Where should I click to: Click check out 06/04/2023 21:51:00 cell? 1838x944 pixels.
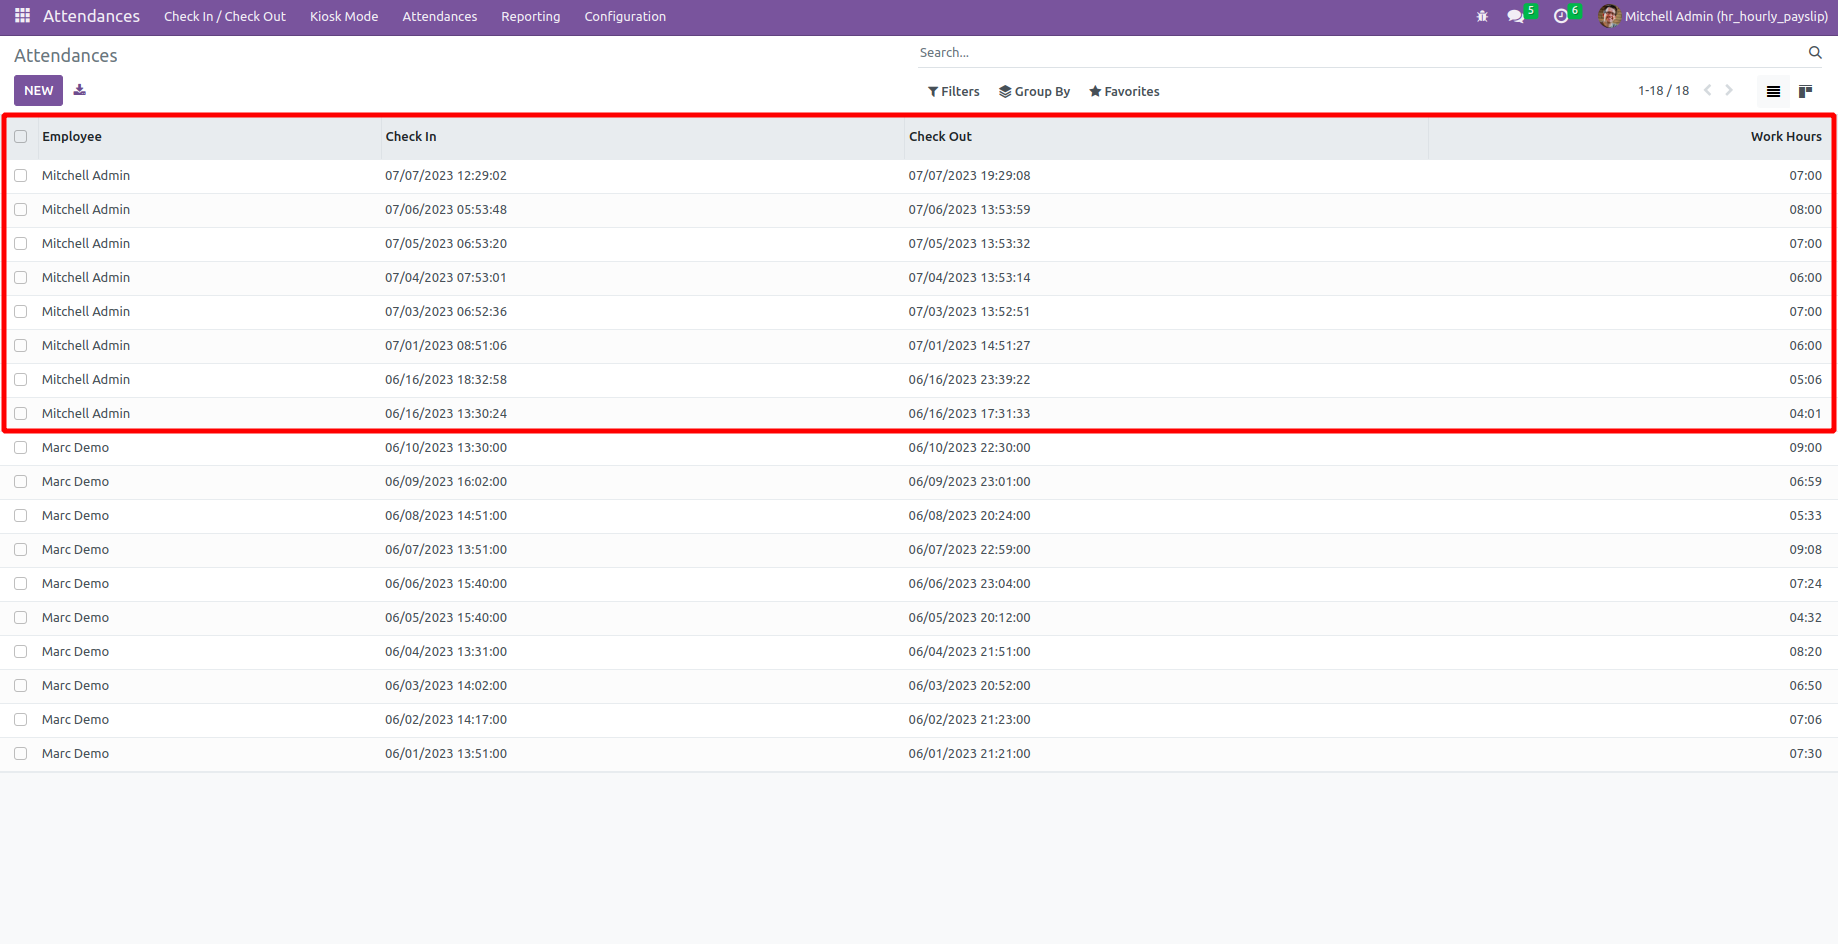point(969,652)
